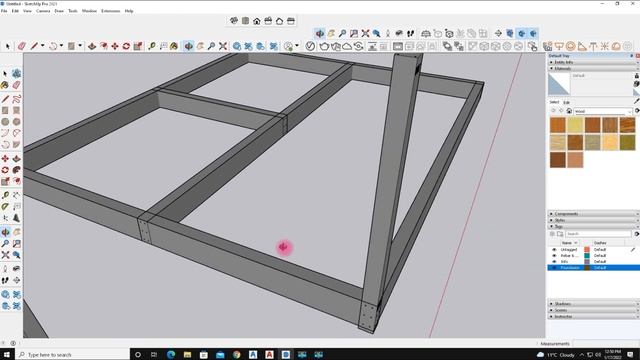The width and height of the screenshot is (640, 360).
Task: Activate the Orbit tool in left toolbar
Action: click(x=5, y=232)
